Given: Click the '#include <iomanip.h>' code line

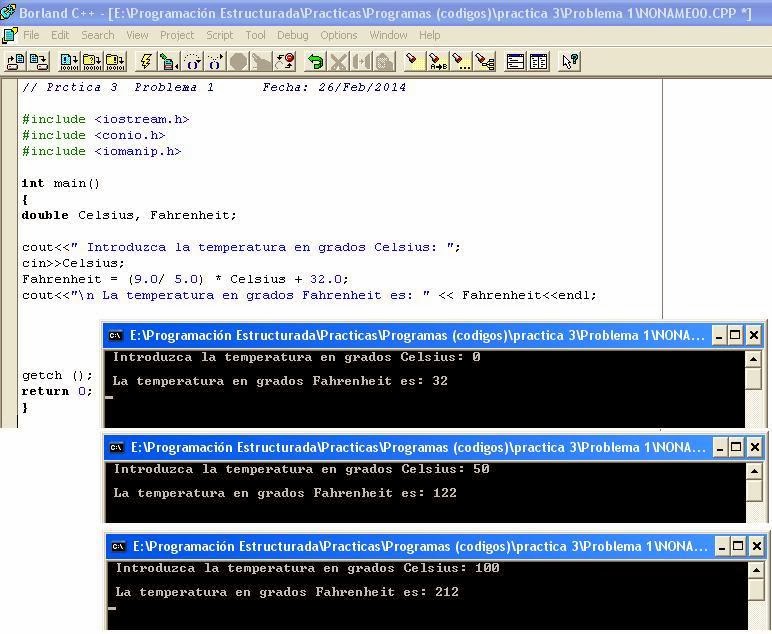Looking at the screenshot, I should (x=101, y=152).
